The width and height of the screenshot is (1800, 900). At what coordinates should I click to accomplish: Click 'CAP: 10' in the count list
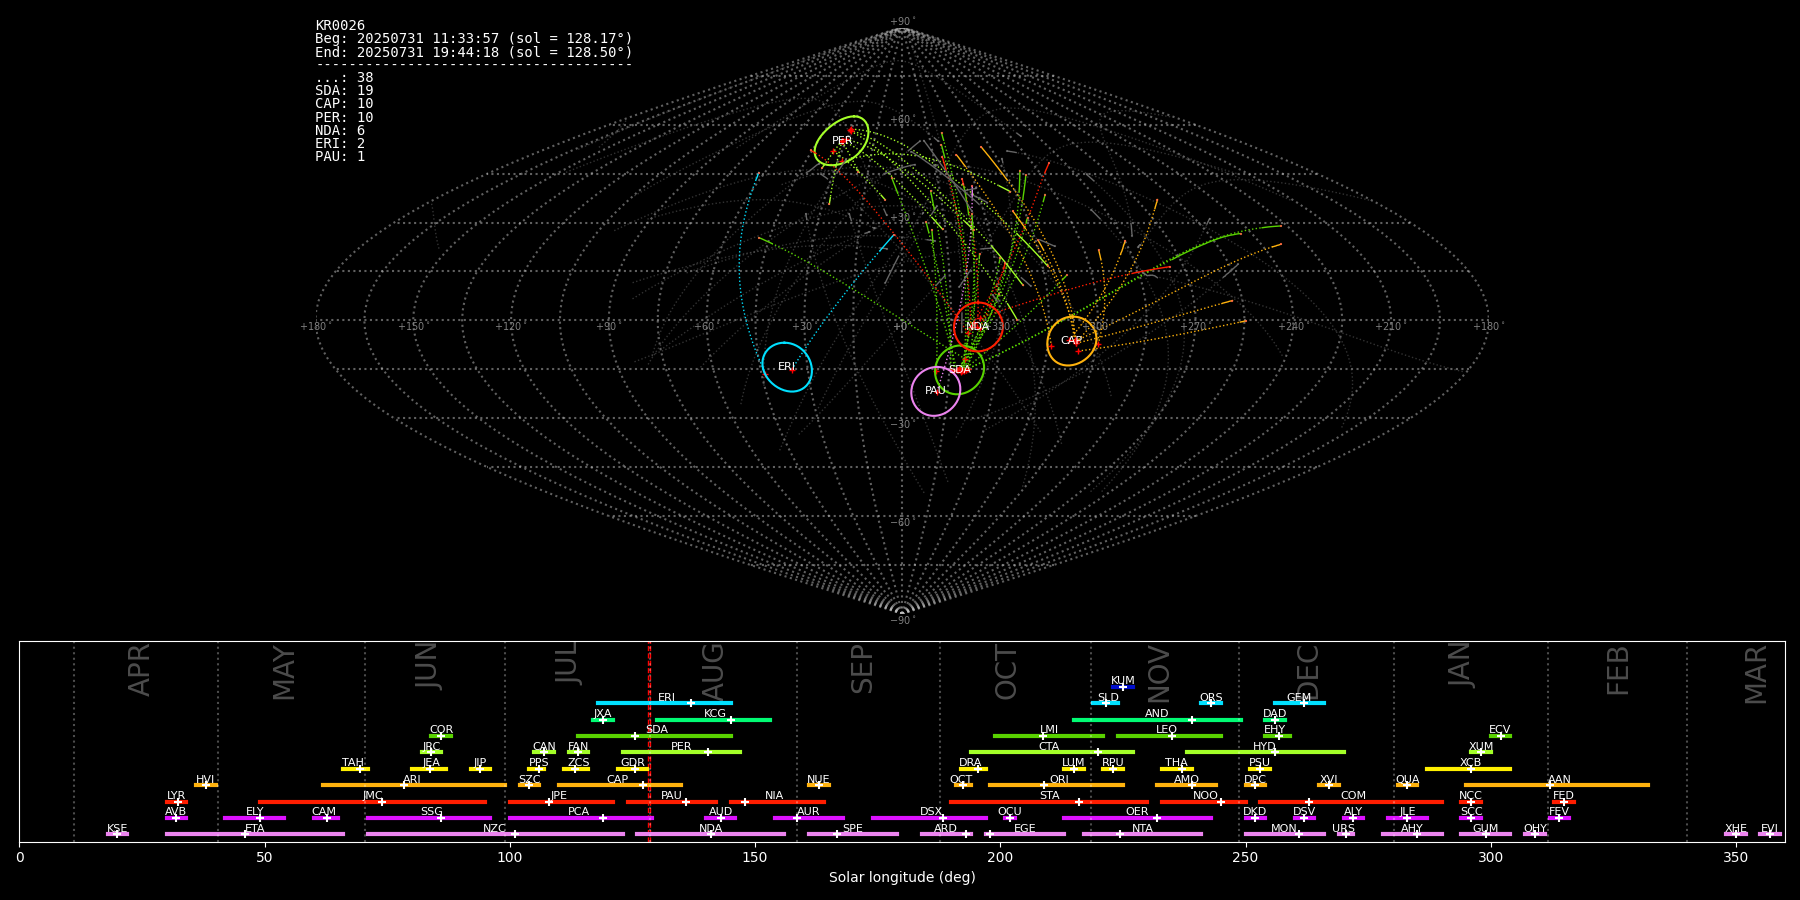point(344,103)
